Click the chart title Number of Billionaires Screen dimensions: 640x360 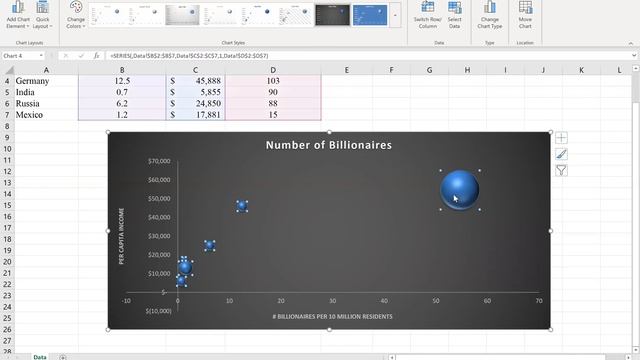click(329, 145)
